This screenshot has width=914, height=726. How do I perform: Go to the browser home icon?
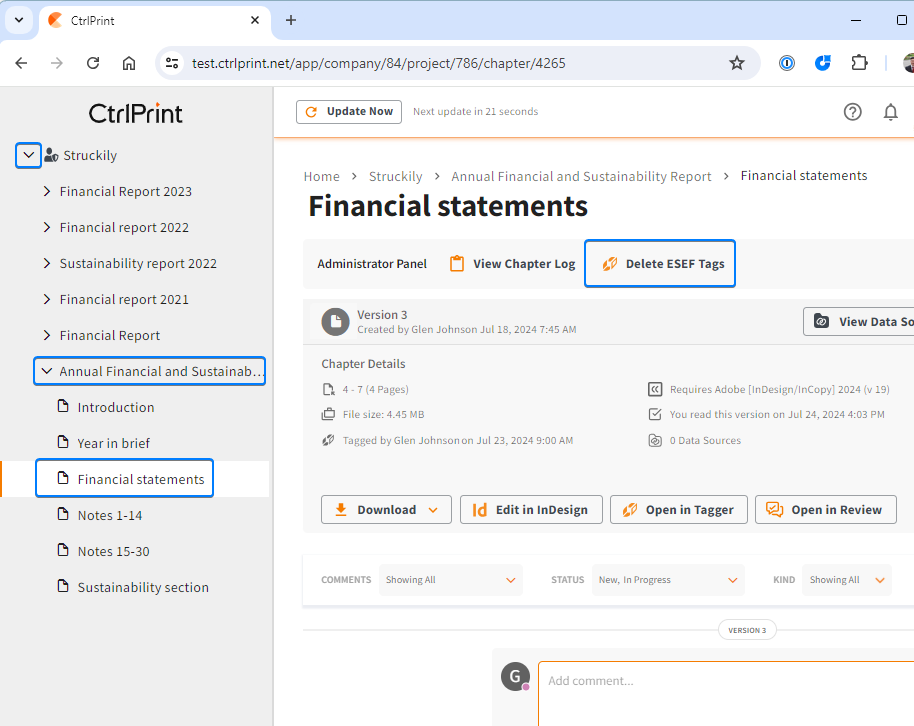tap(129, 63)
